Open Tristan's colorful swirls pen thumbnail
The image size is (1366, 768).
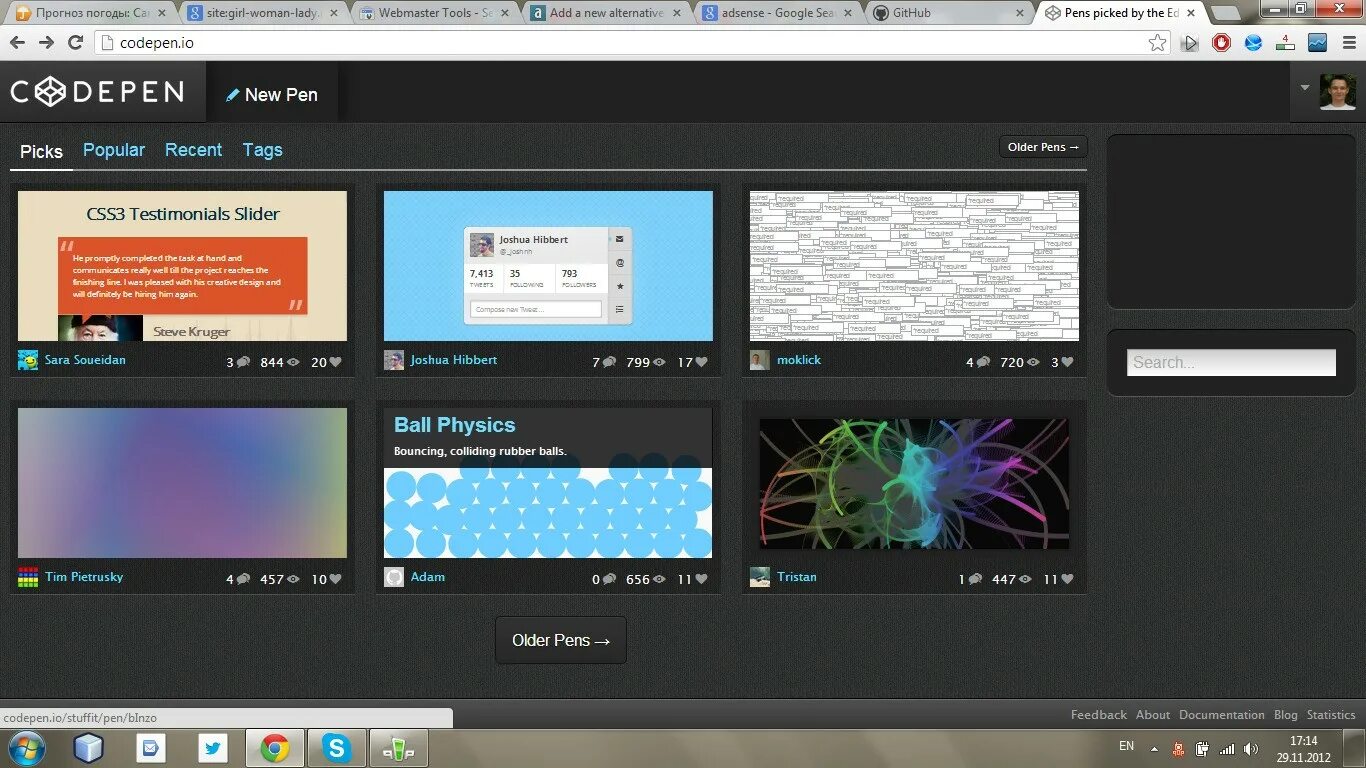[x=914, y=483]
